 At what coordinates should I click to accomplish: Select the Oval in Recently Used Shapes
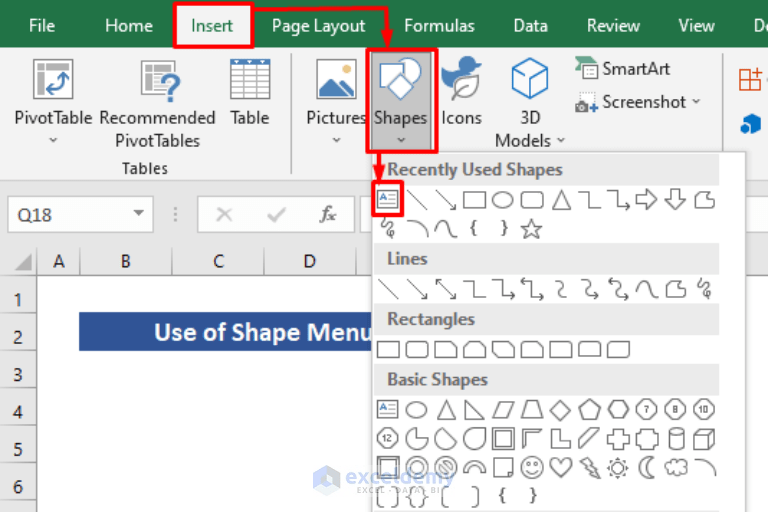click(503, 200)
